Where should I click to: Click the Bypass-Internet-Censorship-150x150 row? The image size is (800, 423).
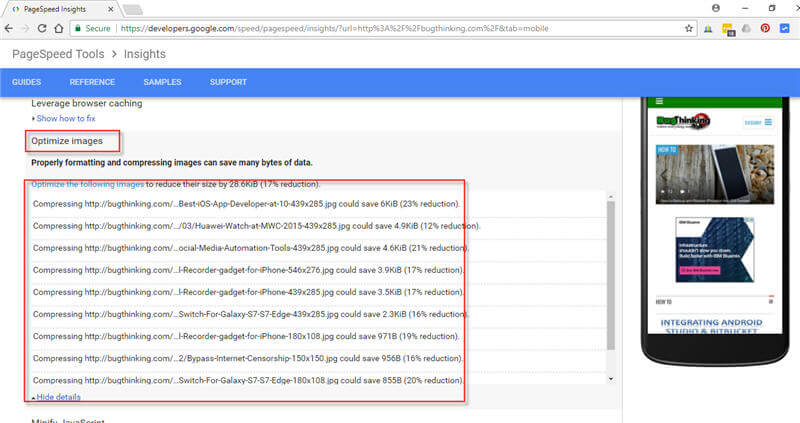point(248,358)
